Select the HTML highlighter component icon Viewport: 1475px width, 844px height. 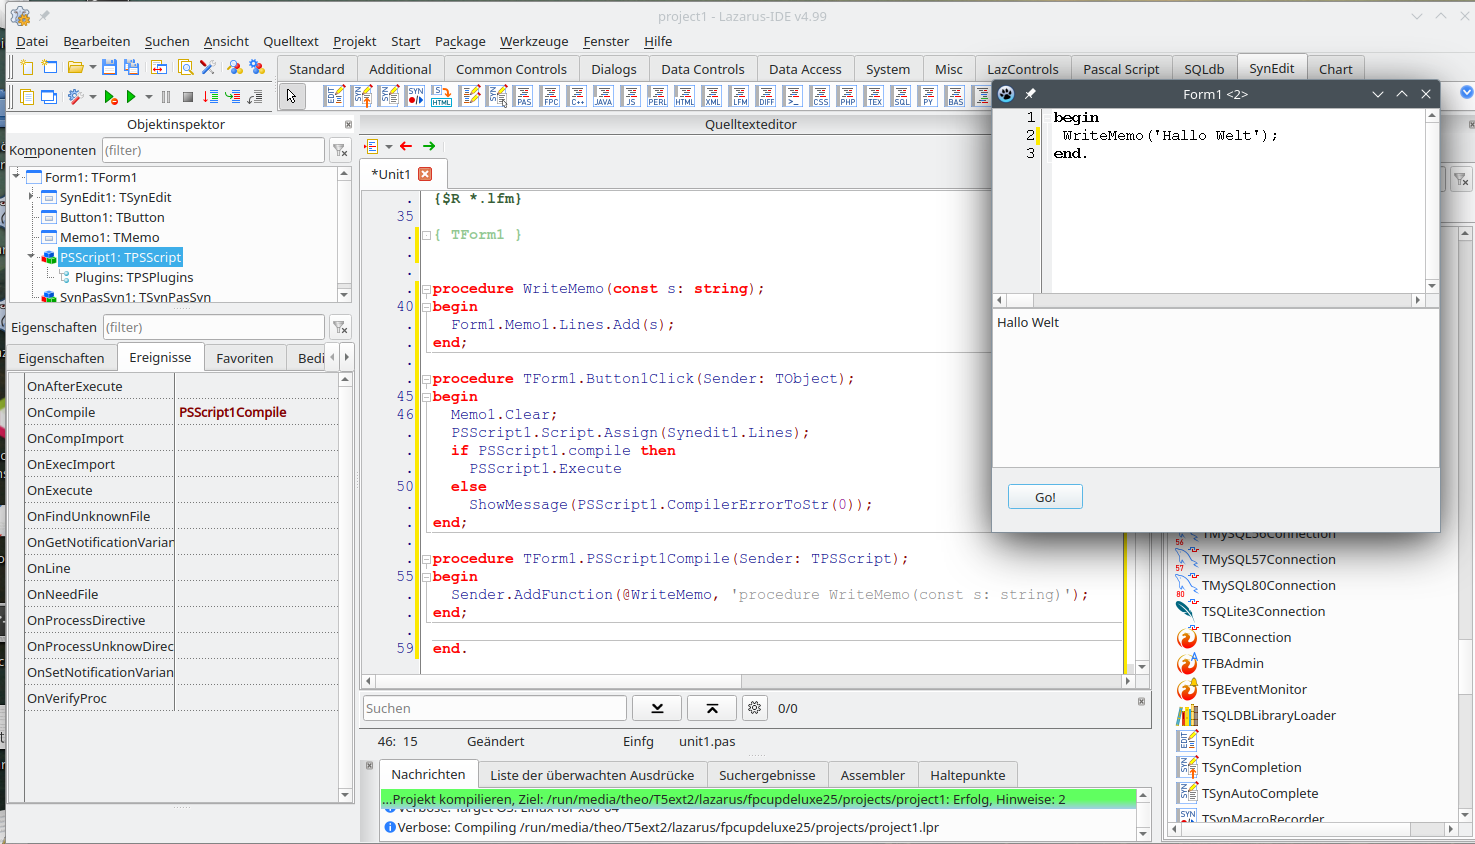pos(685,96)
